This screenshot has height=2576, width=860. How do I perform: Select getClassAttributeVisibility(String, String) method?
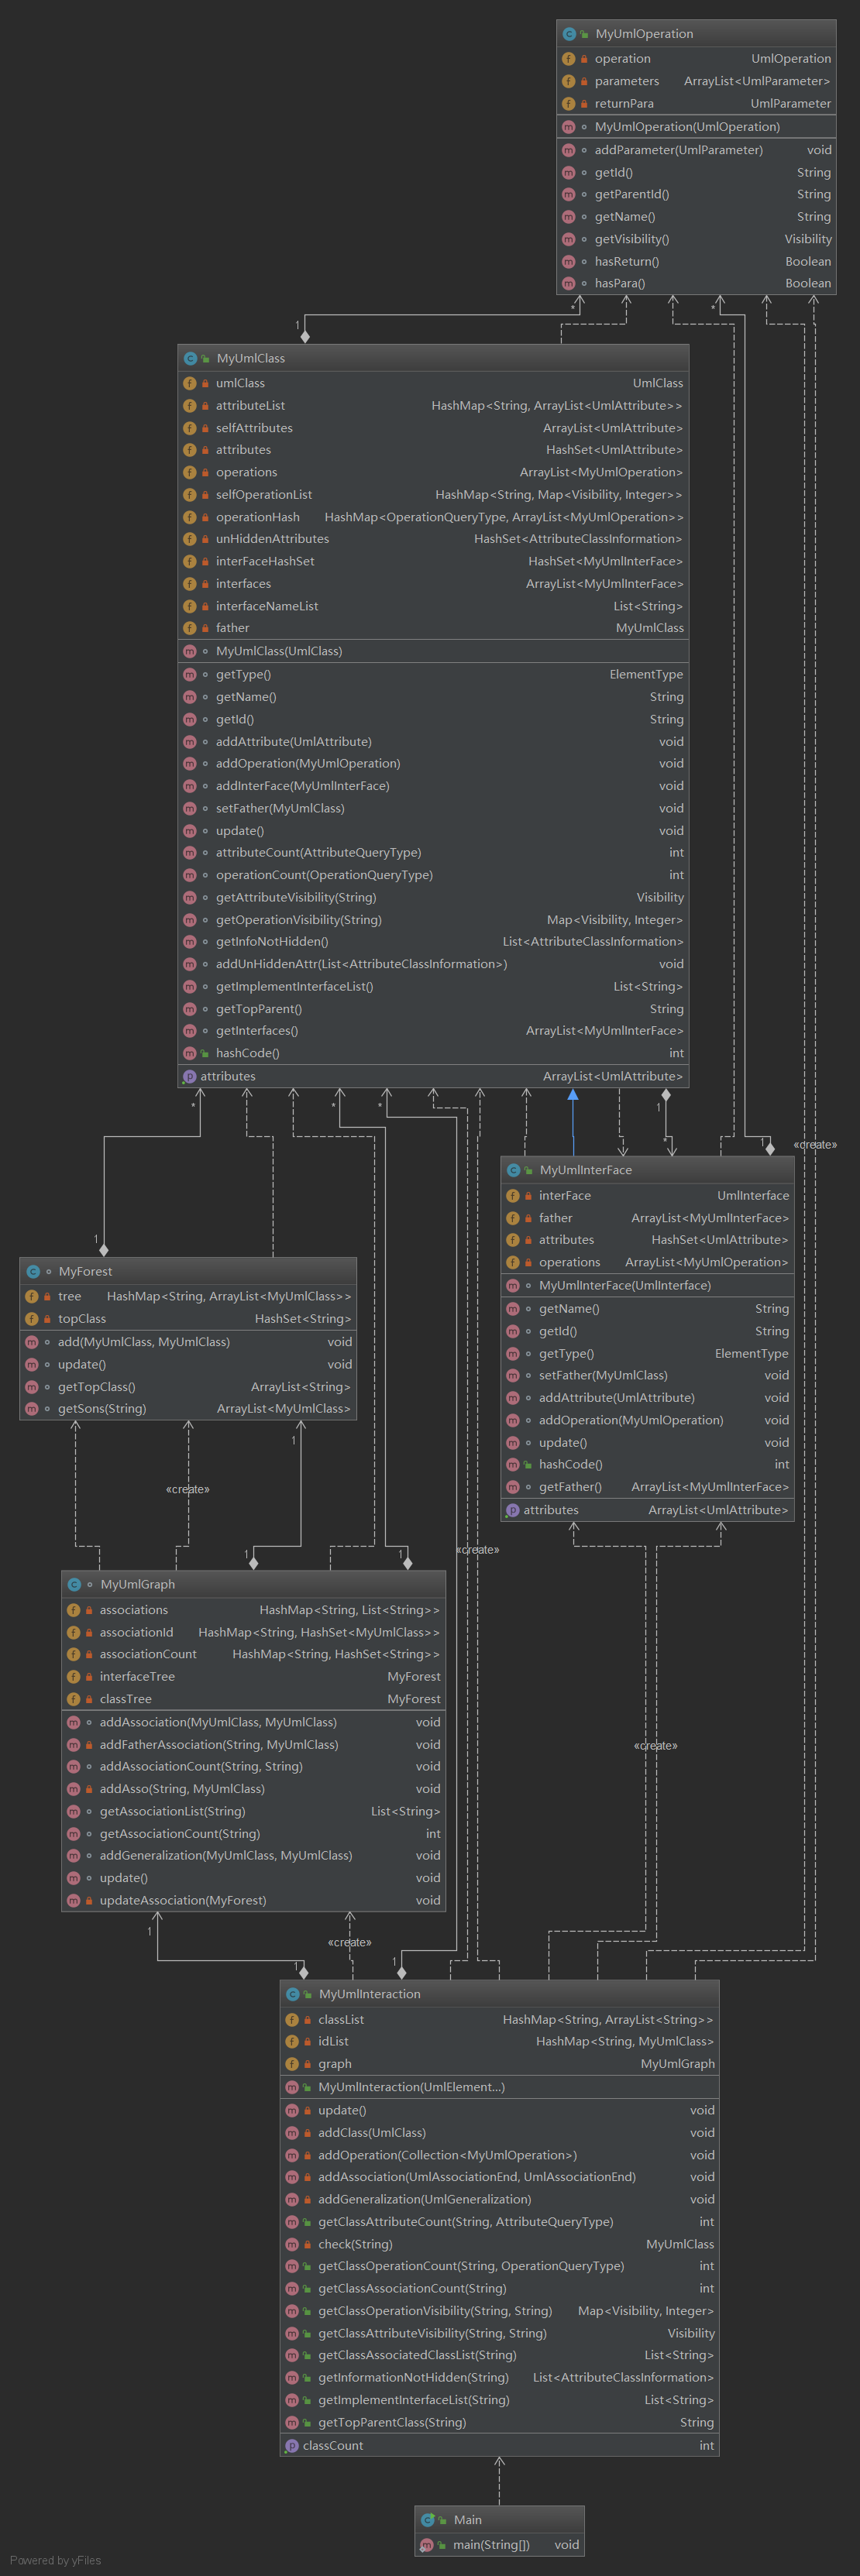tap(499, 2333)
